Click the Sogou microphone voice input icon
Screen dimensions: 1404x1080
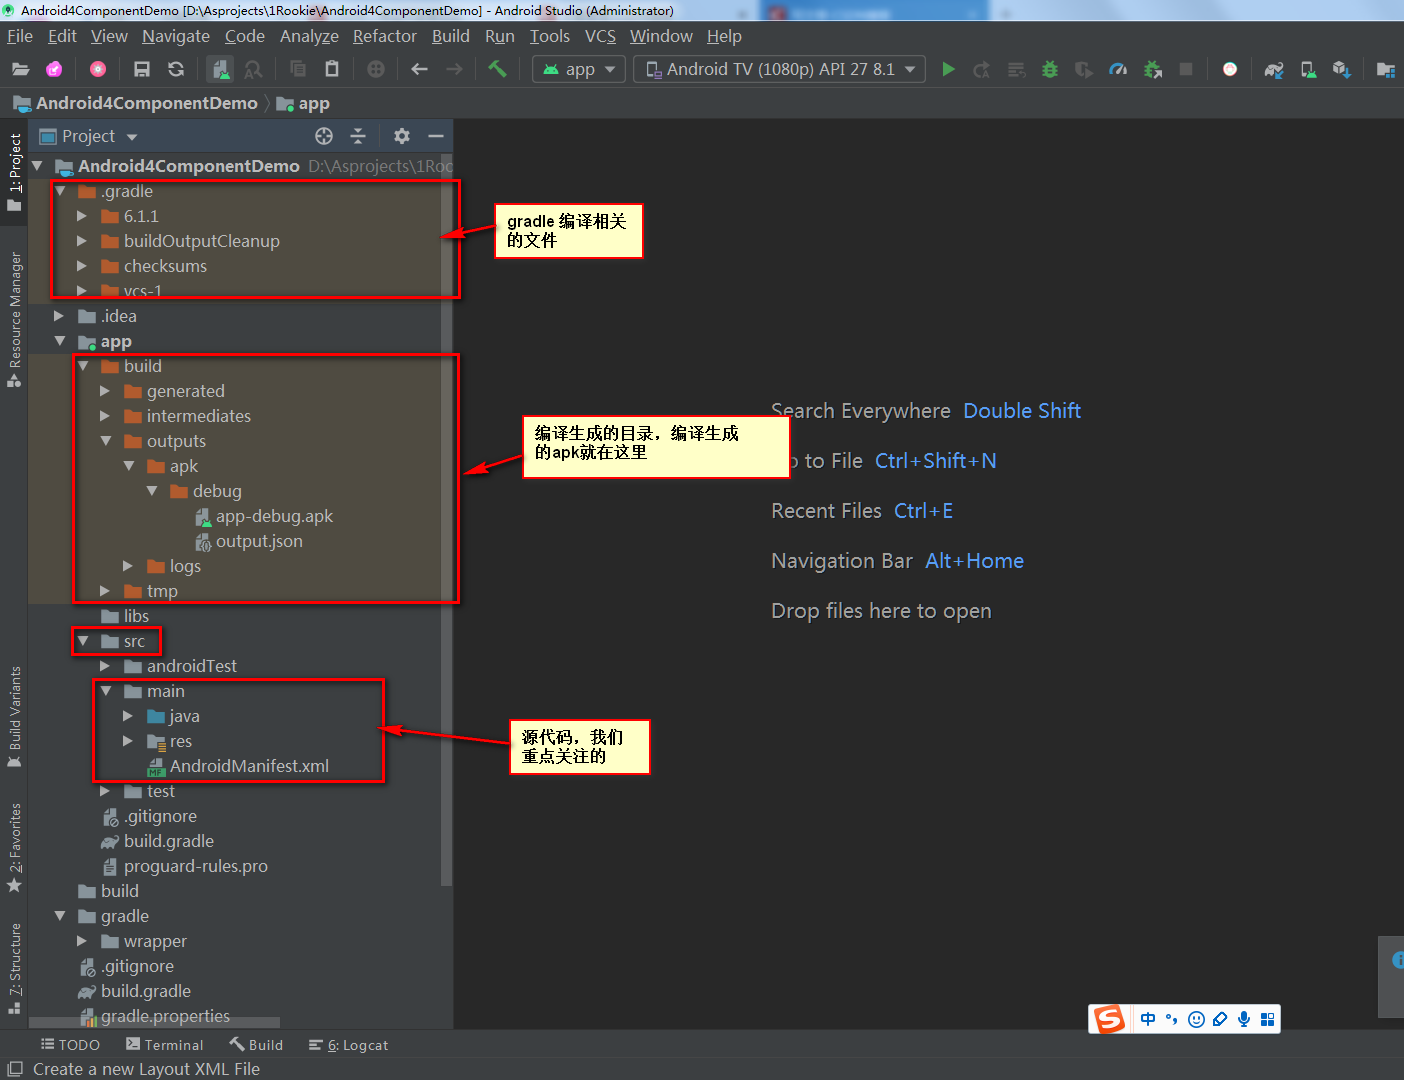tap(1243, 1019)
